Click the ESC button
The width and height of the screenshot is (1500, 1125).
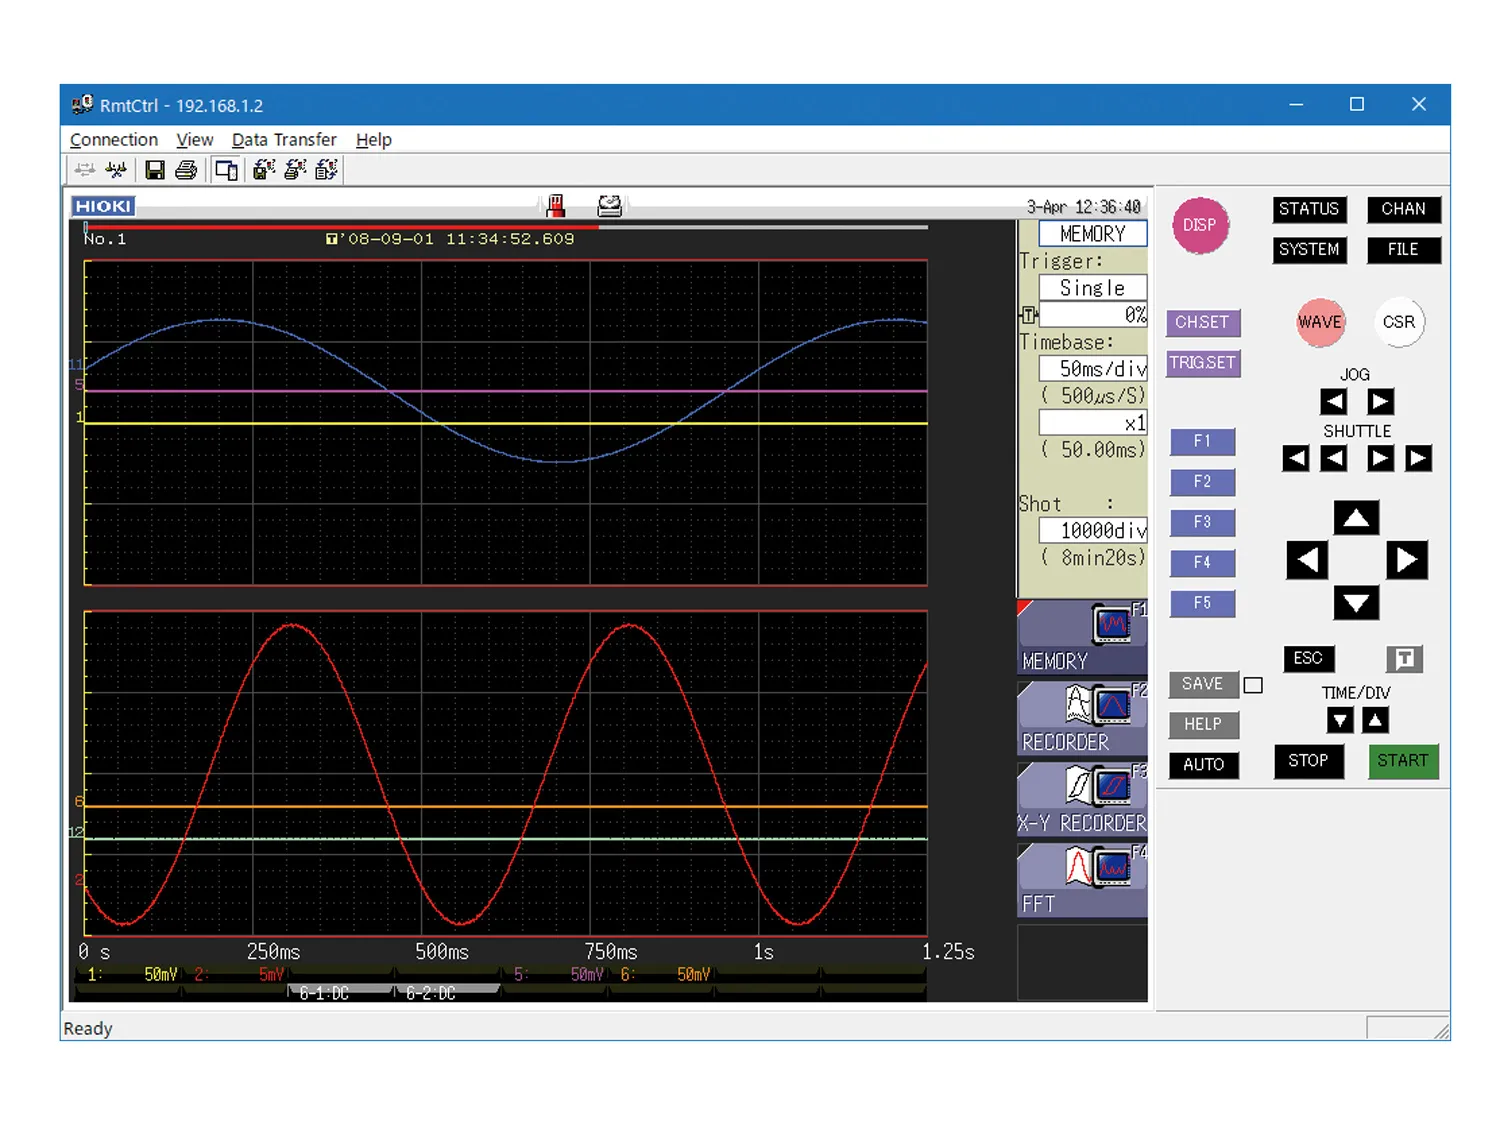pos(1308,659)
